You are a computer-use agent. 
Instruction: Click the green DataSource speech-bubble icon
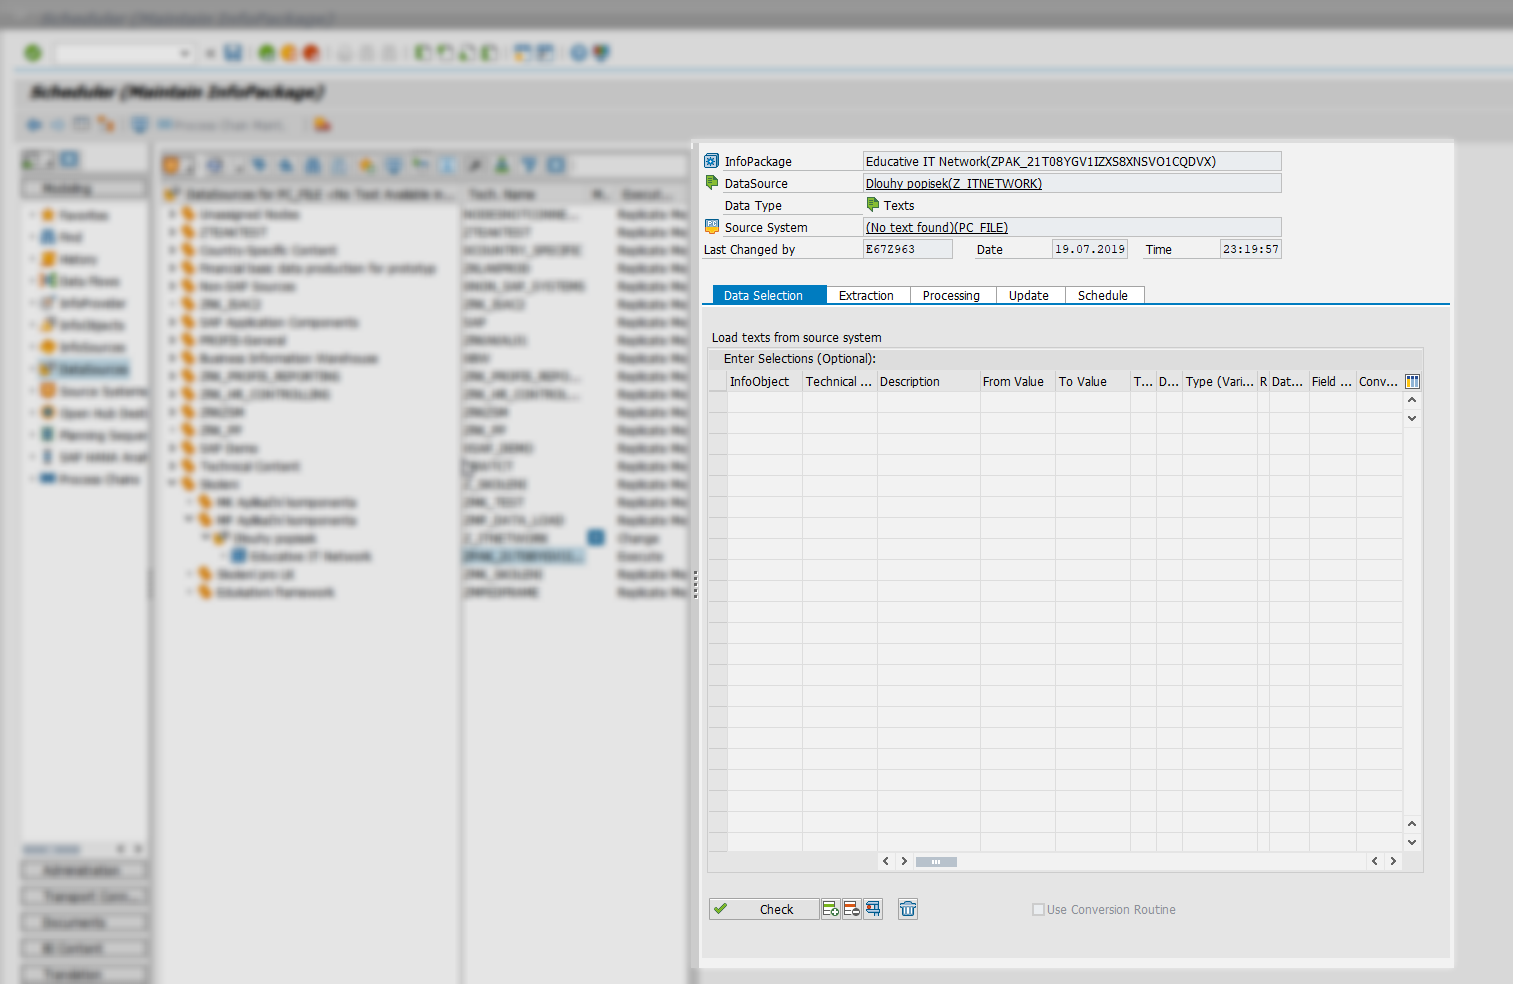(712, 182)
